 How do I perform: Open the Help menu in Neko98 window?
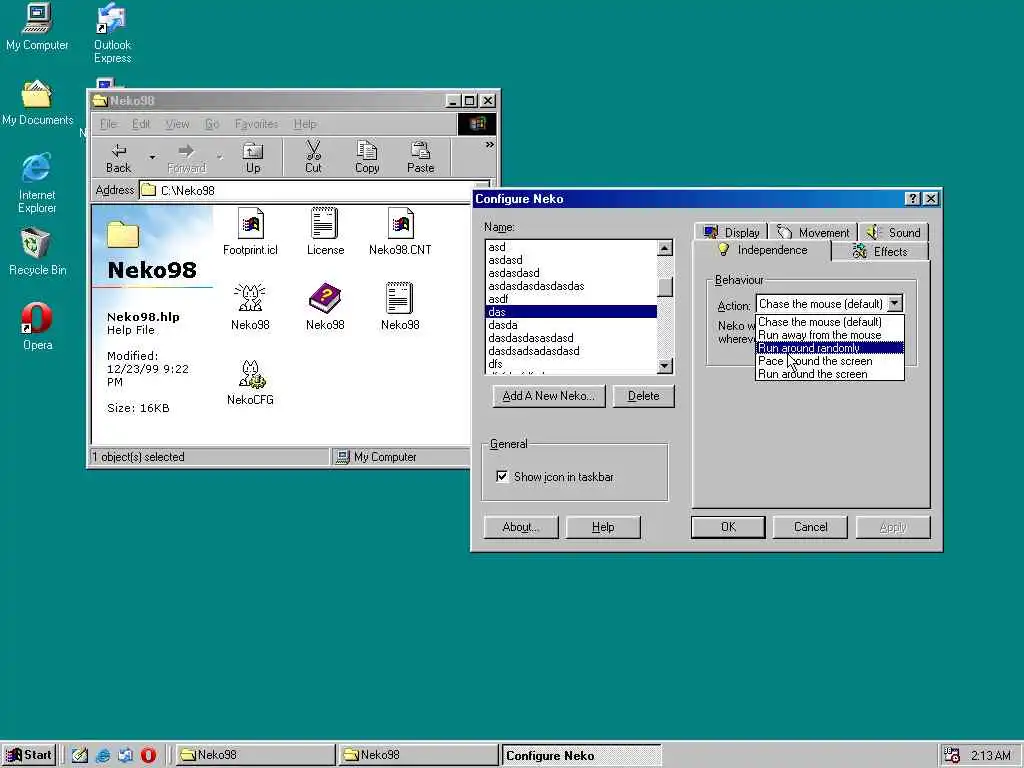[x=305, y=124]
